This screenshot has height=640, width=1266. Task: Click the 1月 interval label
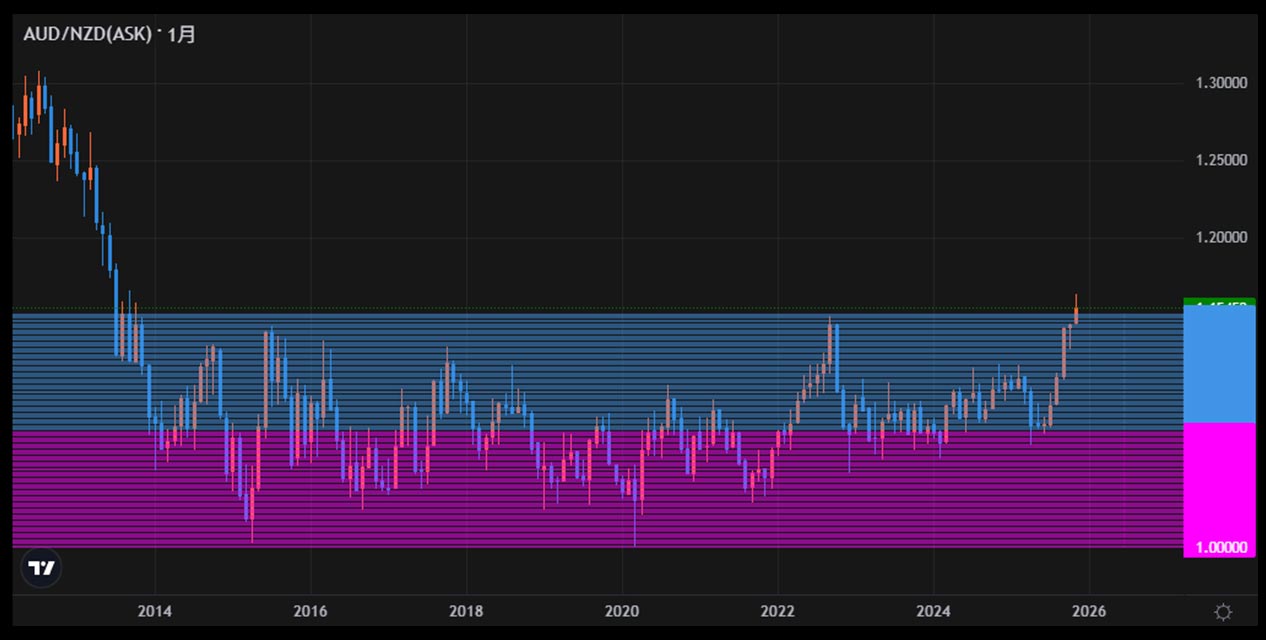181,35
